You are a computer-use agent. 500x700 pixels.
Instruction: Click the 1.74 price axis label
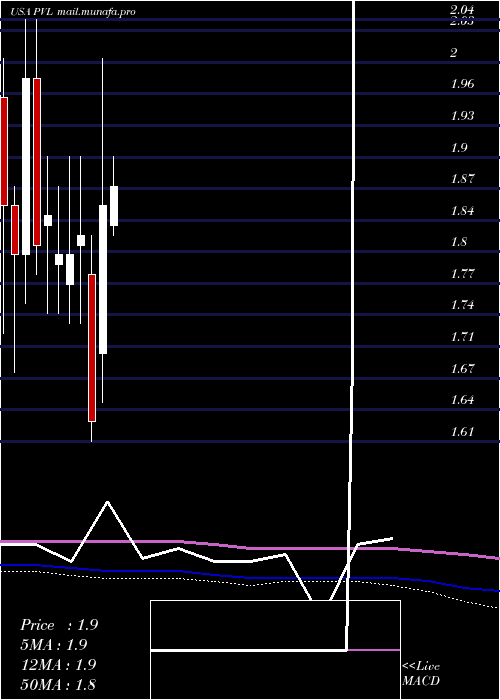[x=462, y=305]
